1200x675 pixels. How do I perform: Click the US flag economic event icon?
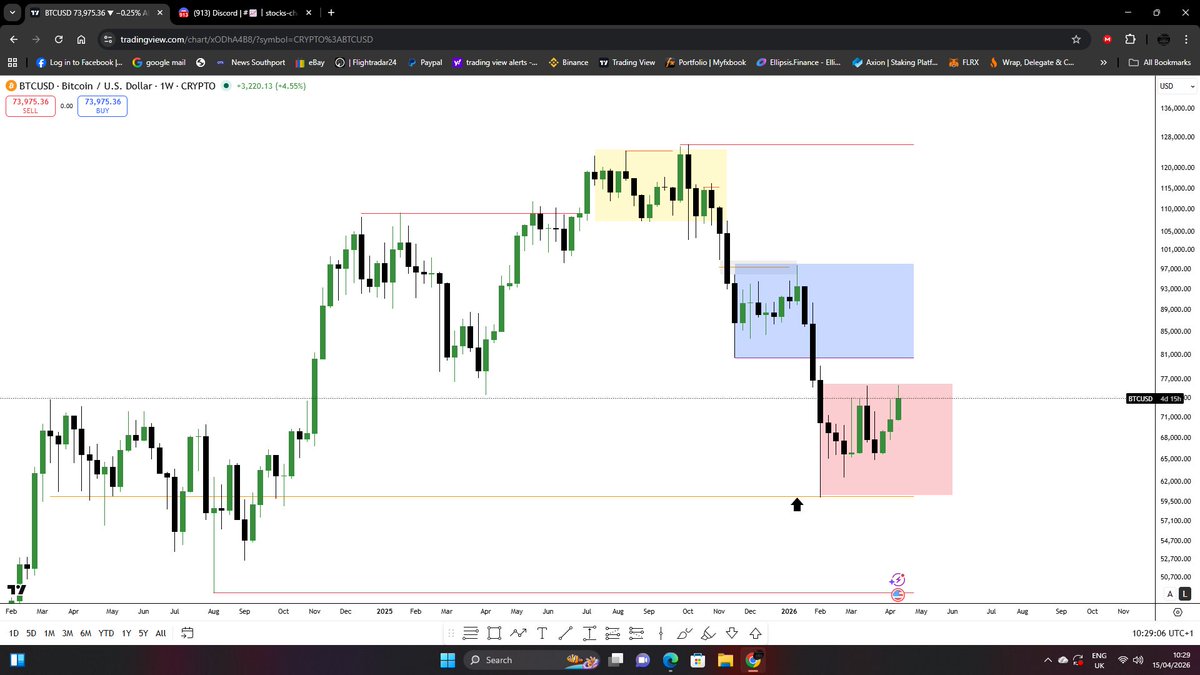coord(897,594)
